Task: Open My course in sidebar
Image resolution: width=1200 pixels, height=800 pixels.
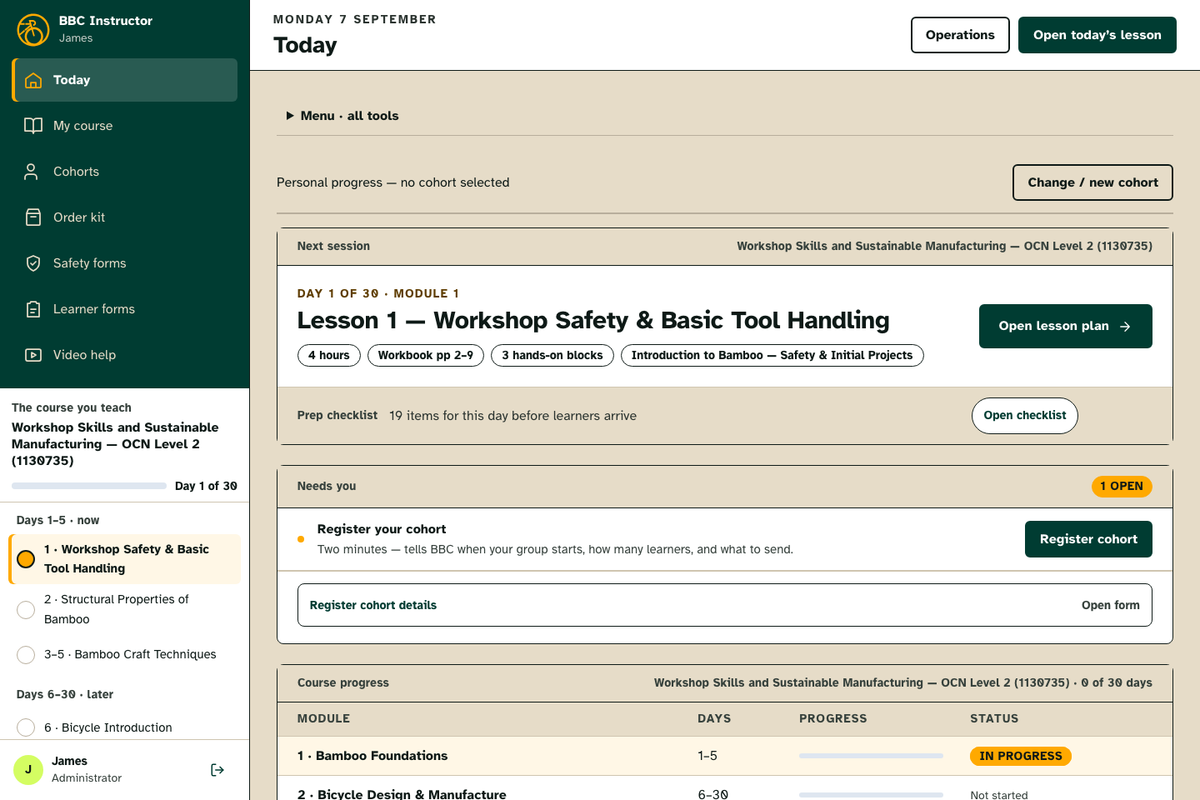Action: tap(125, 126)
